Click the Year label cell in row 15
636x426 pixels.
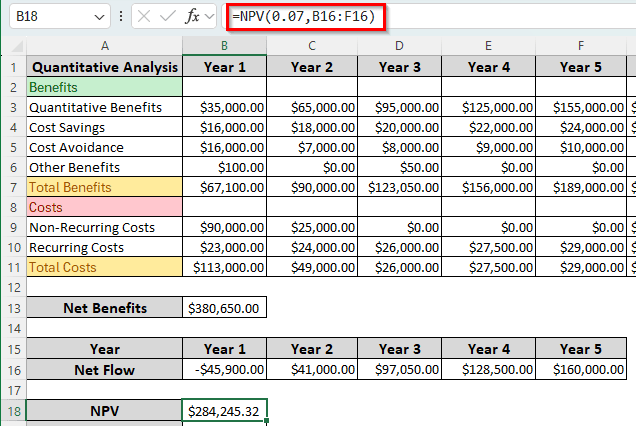pyautogui.click(x=105, y=349)
